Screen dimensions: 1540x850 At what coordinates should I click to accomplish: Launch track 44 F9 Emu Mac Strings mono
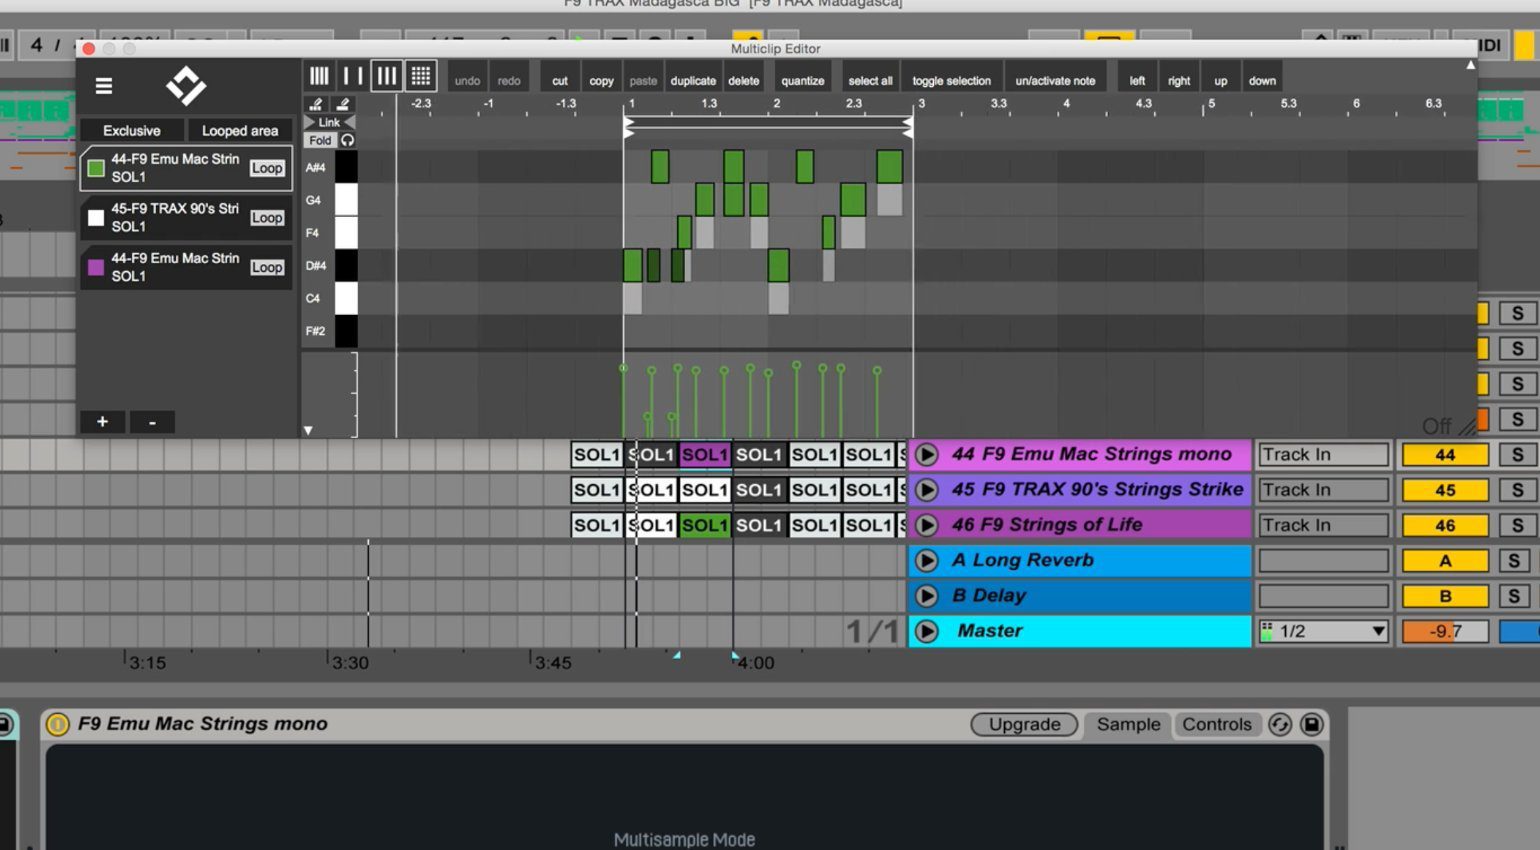[x=927, y=454]
